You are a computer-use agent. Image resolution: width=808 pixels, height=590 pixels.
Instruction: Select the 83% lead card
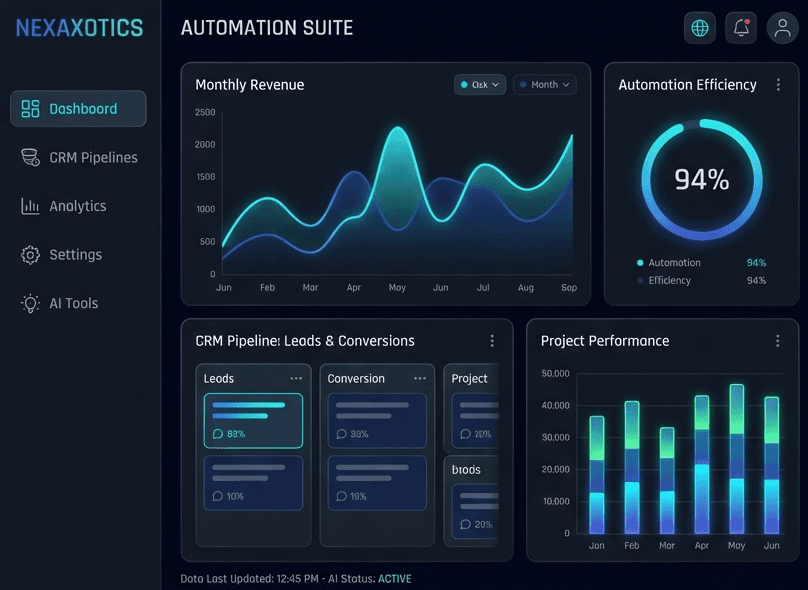tap(253, 420)
